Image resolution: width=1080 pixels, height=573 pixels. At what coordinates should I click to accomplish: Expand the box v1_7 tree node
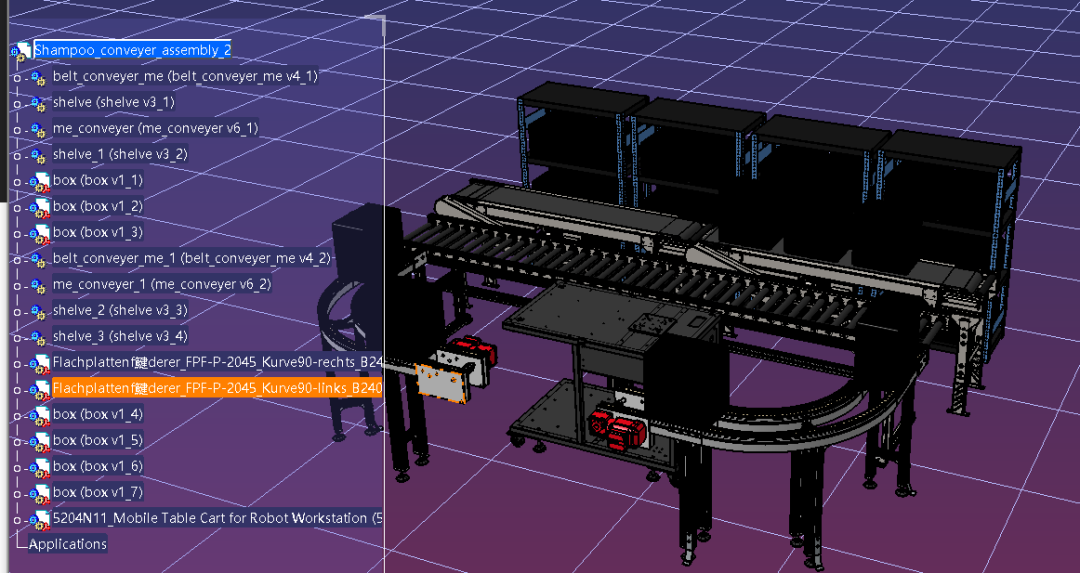point(17,494)
